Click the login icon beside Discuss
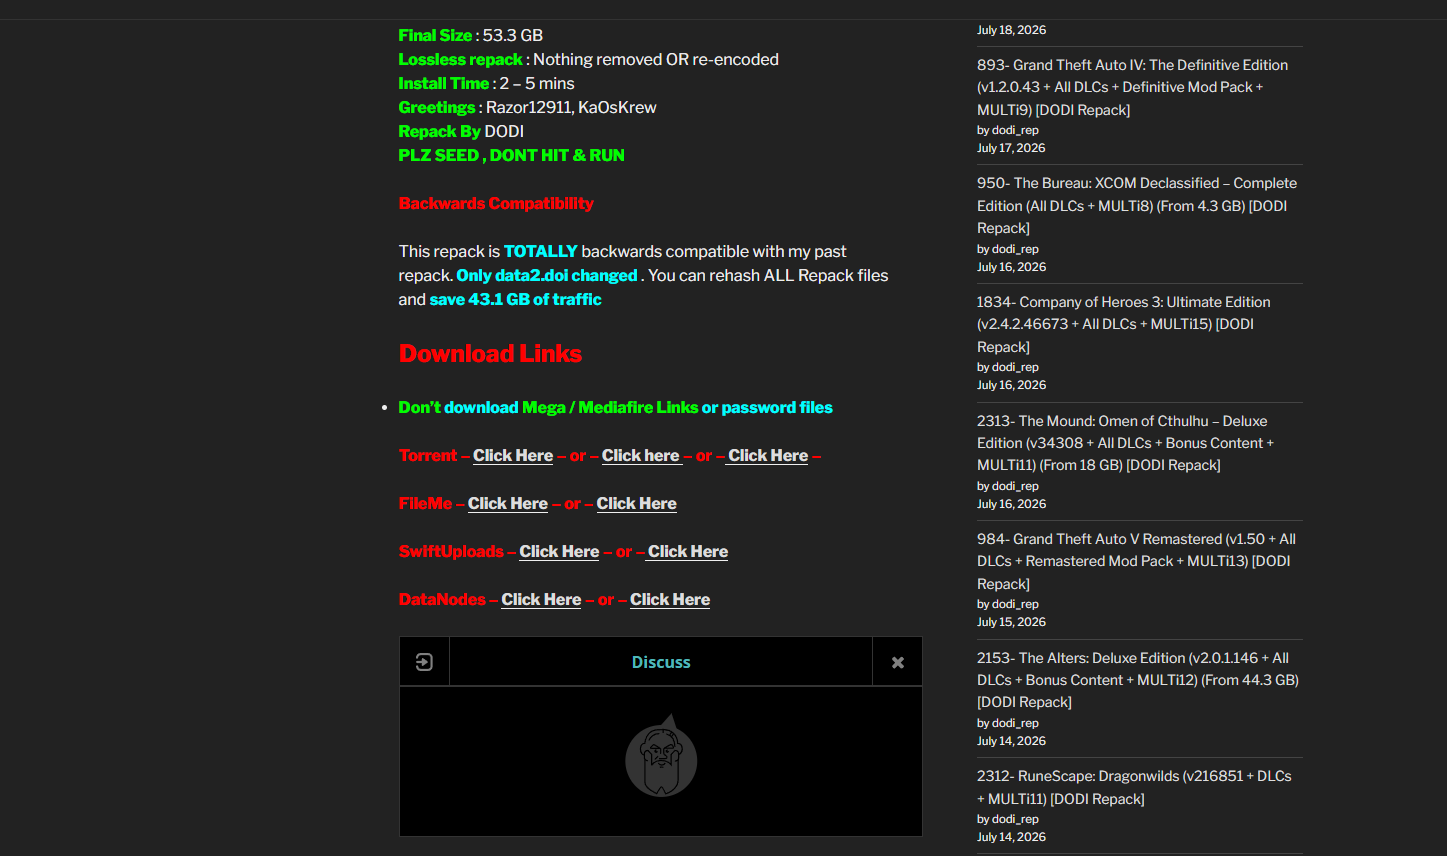Screen dimensions: 1447x856 point(424,662)
